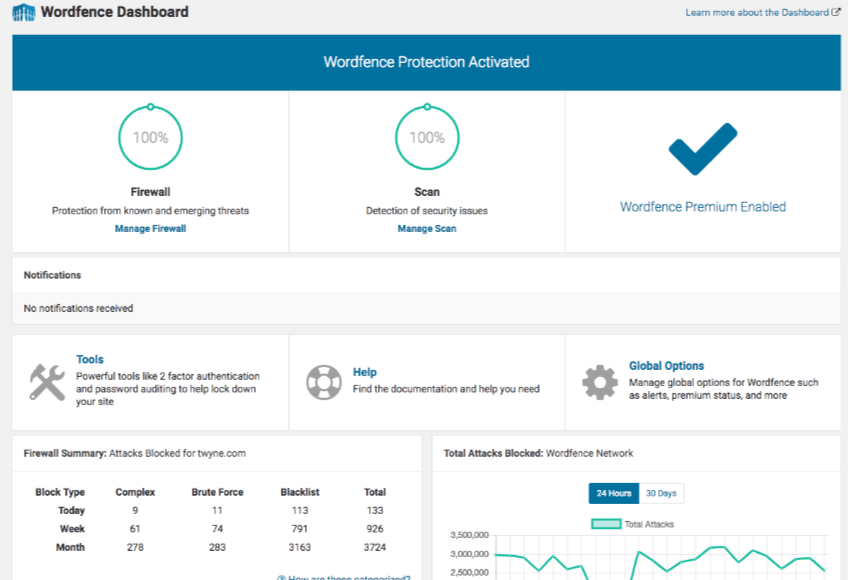Click Wordfence Premium Enabled text
Image resolution: width=848 pixels, height=580 pixels.
click(703, 207)
